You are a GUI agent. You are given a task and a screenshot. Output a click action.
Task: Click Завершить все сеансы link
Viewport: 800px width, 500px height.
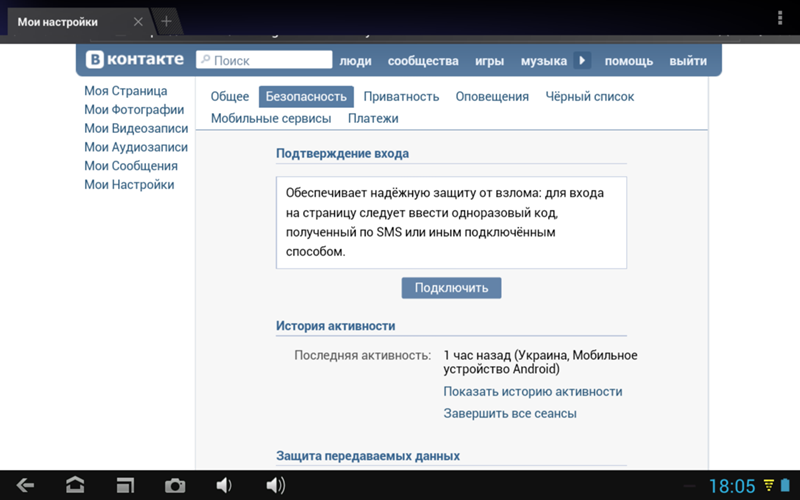point(510,413)
